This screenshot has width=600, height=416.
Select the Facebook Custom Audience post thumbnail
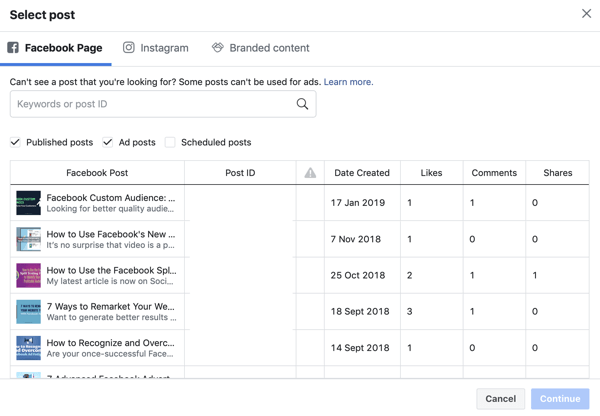[x=28, y=203]
